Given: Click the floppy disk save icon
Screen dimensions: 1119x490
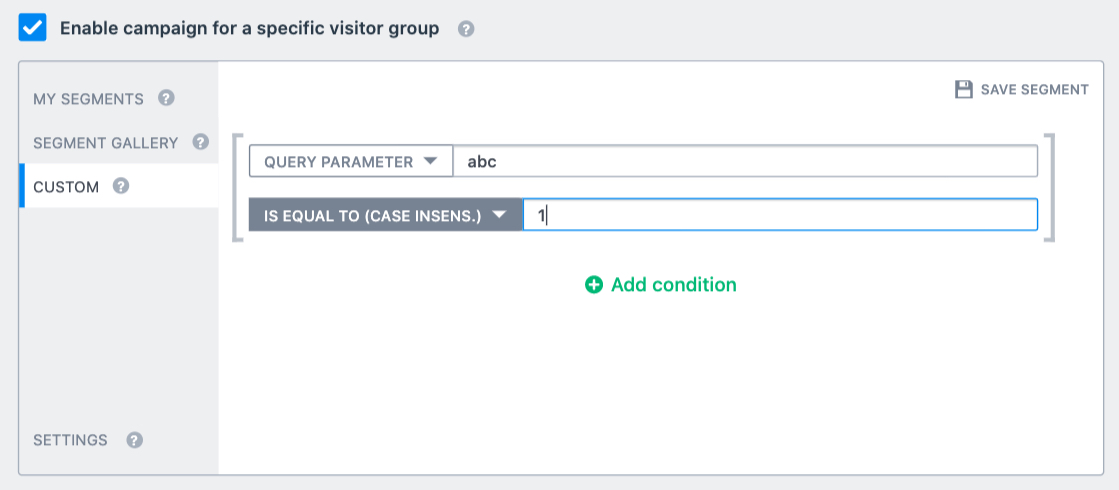Looking at the screenshot, I should [964, 89].
